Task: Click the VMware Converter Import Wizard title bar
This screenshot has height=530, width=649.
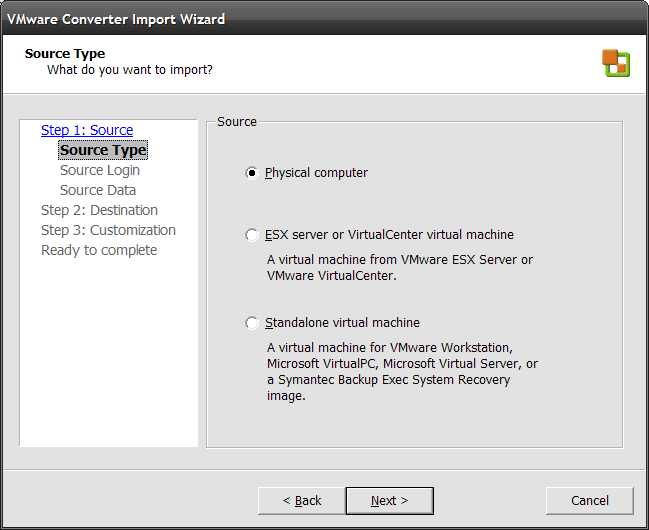Action: [x=324, y=19]
